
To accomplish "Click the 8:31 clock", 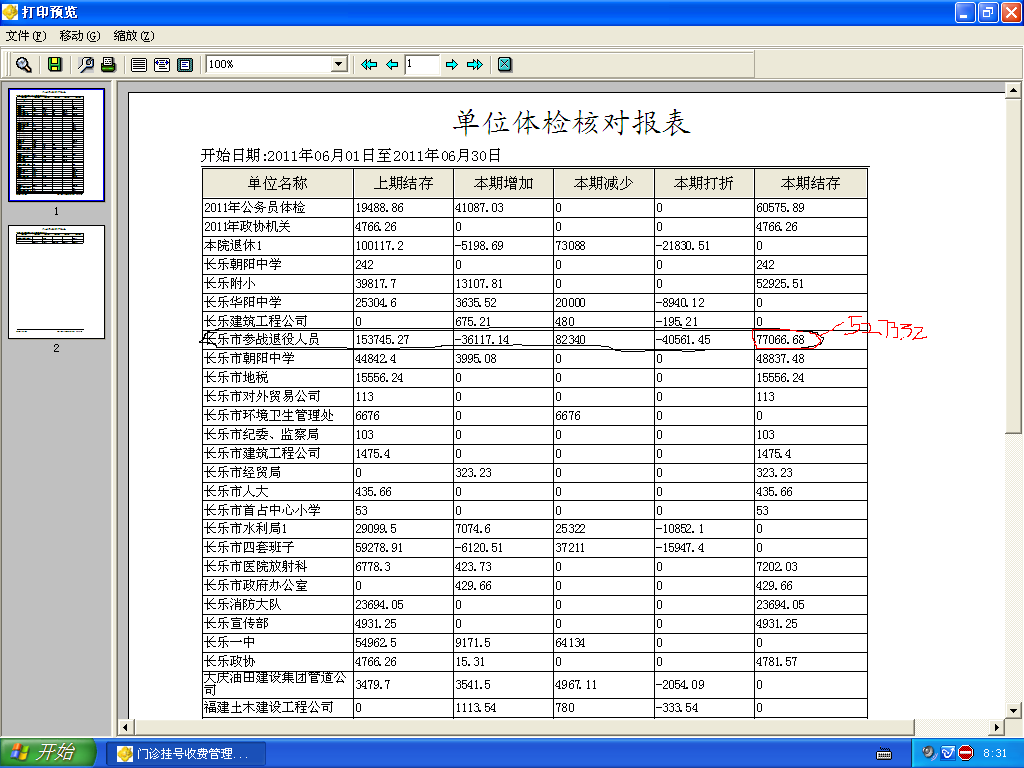I will point(995,753).
